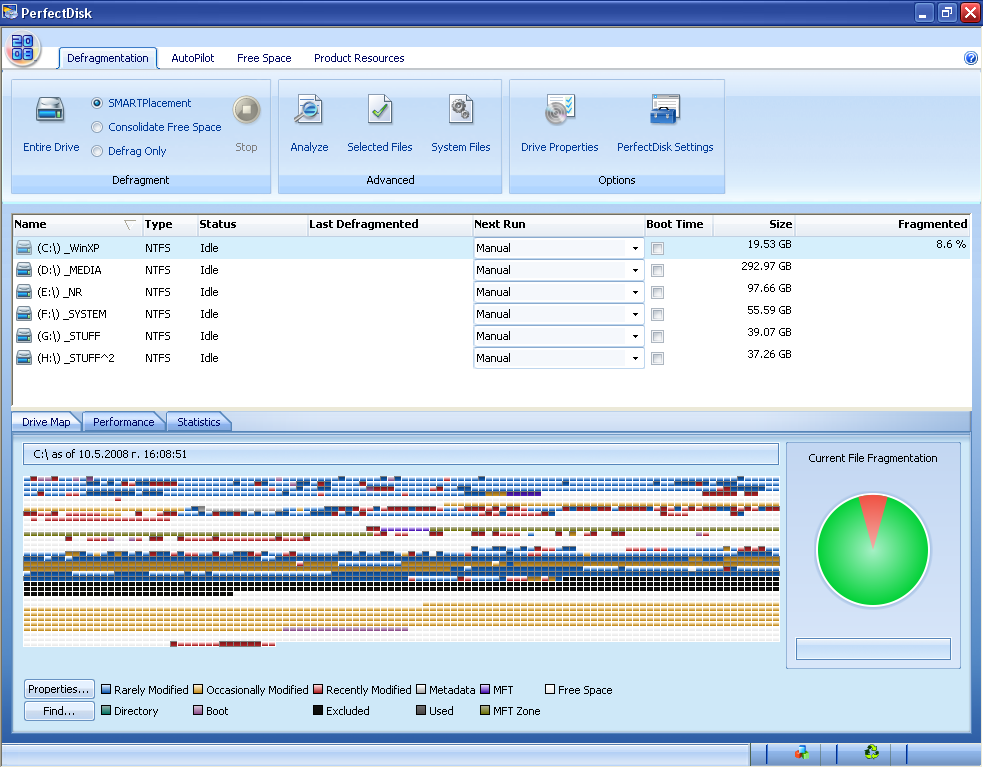Click the sort arrow in Name column
983x768 pixels.
130,224
